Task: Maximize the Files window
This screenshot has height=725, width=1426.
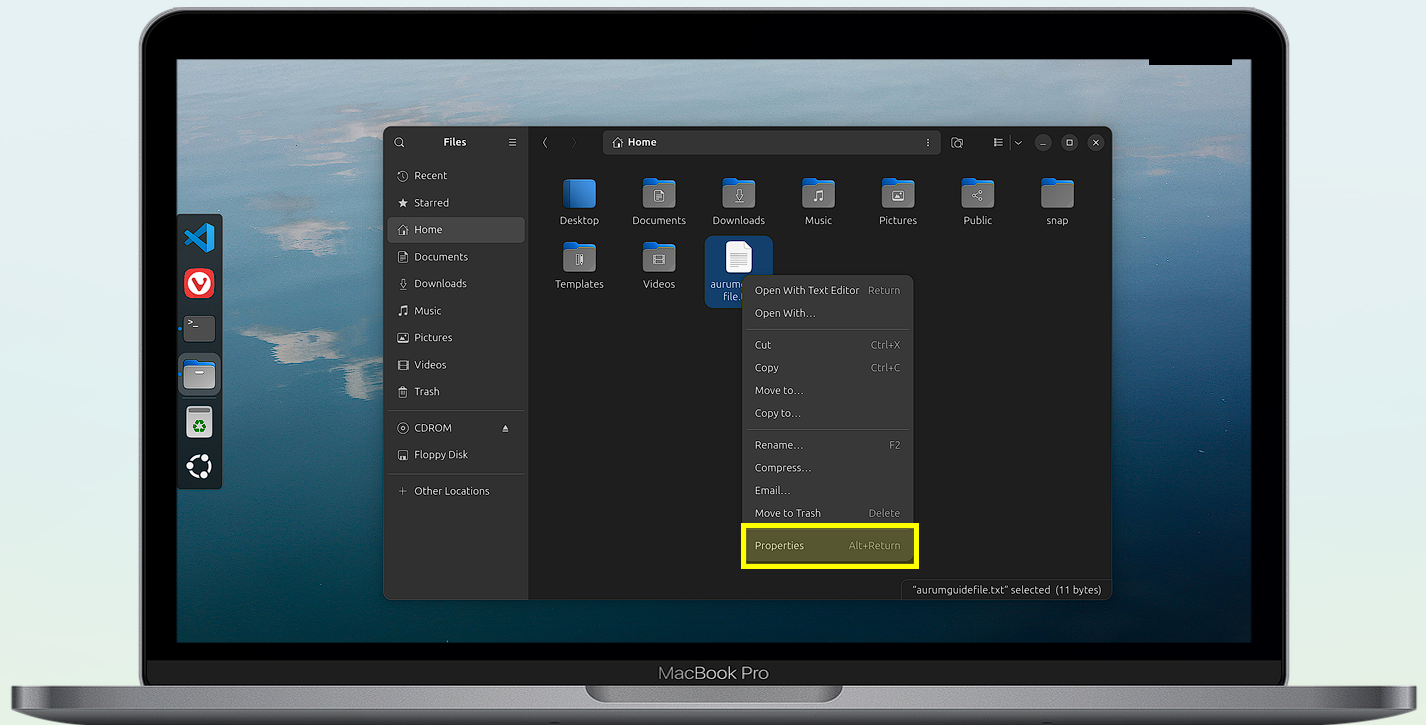Action: click(1069, 143)
